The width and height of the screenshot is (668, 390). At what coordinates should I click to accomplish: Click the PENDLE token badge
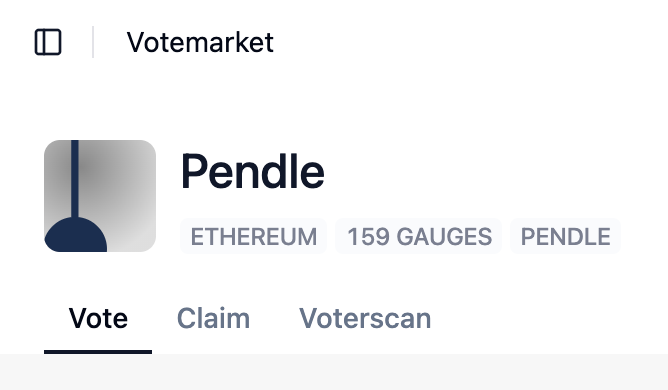click(565, 236)
